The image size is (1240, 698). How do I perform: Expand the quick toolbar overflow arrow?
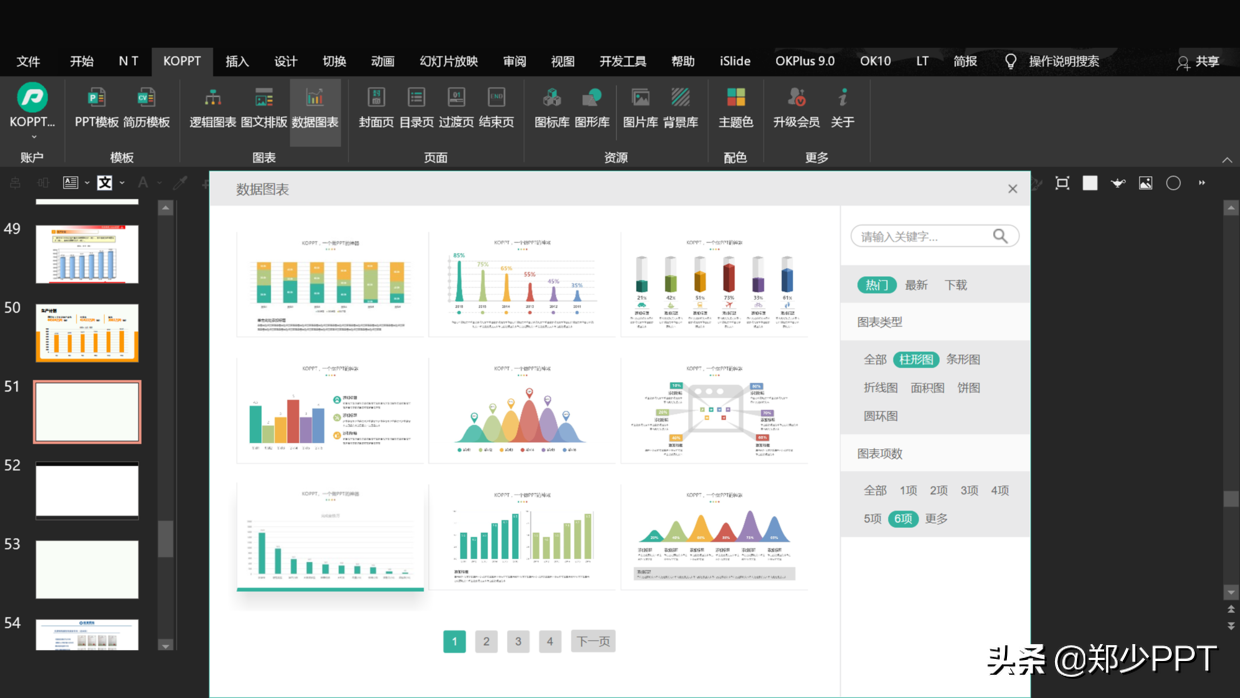[x=1202, y=183]
